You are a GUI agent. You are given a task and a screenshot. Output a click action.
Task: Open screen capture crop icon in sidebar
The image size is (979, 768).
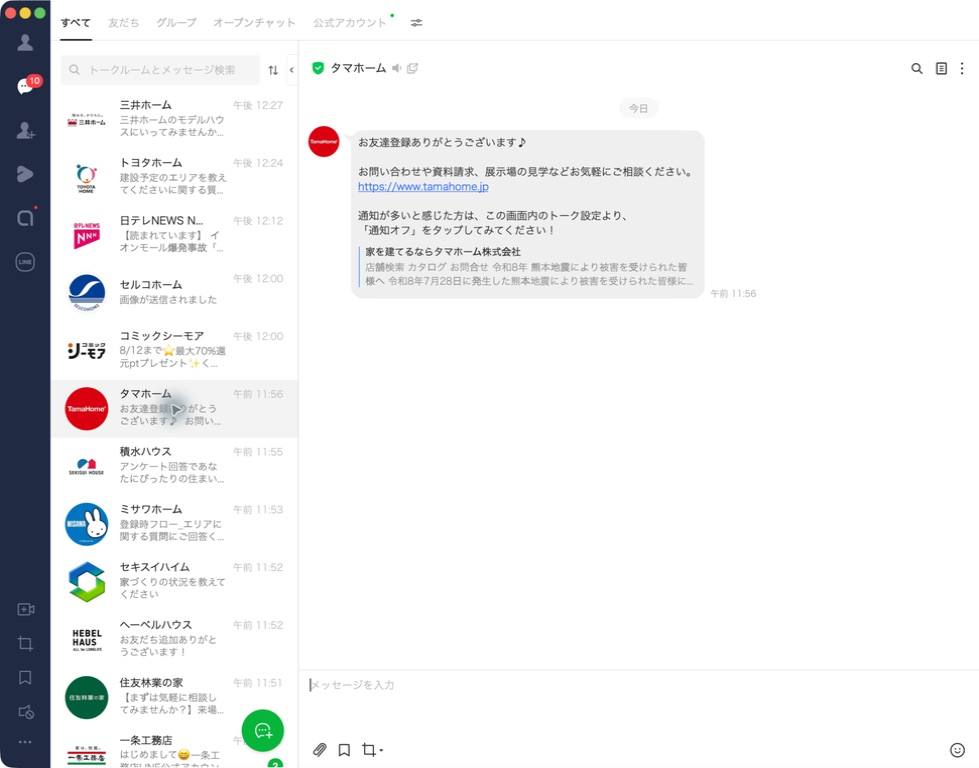click(26, 643)
